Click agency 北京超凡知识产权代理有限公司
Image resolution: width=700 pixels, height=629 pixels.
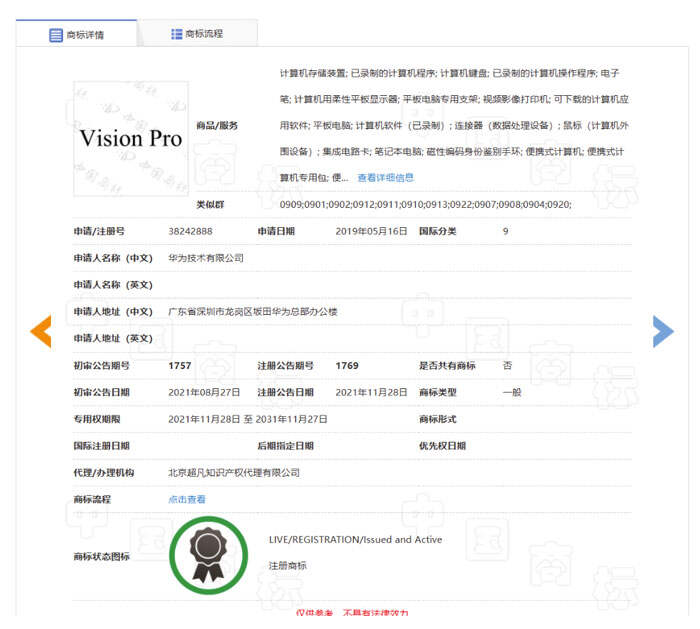pos(234,473)
